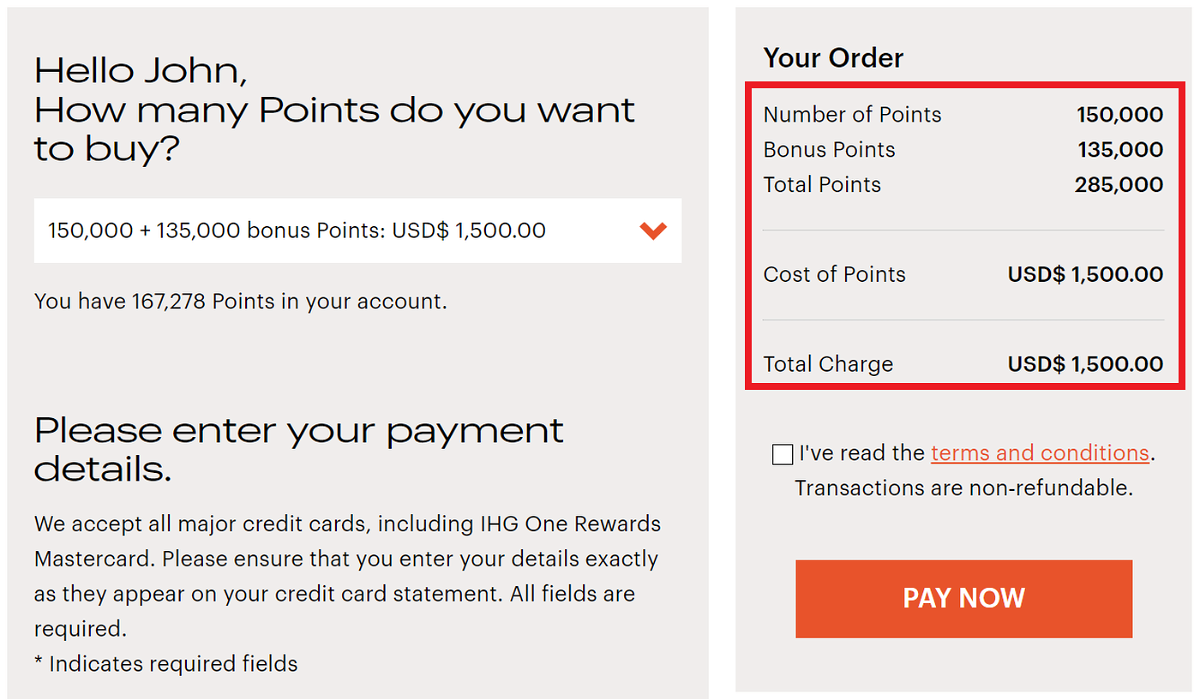This screenshot has width=1200, height=700.
Task: Click the PAY NOW button
Action: tap(964, 598)
